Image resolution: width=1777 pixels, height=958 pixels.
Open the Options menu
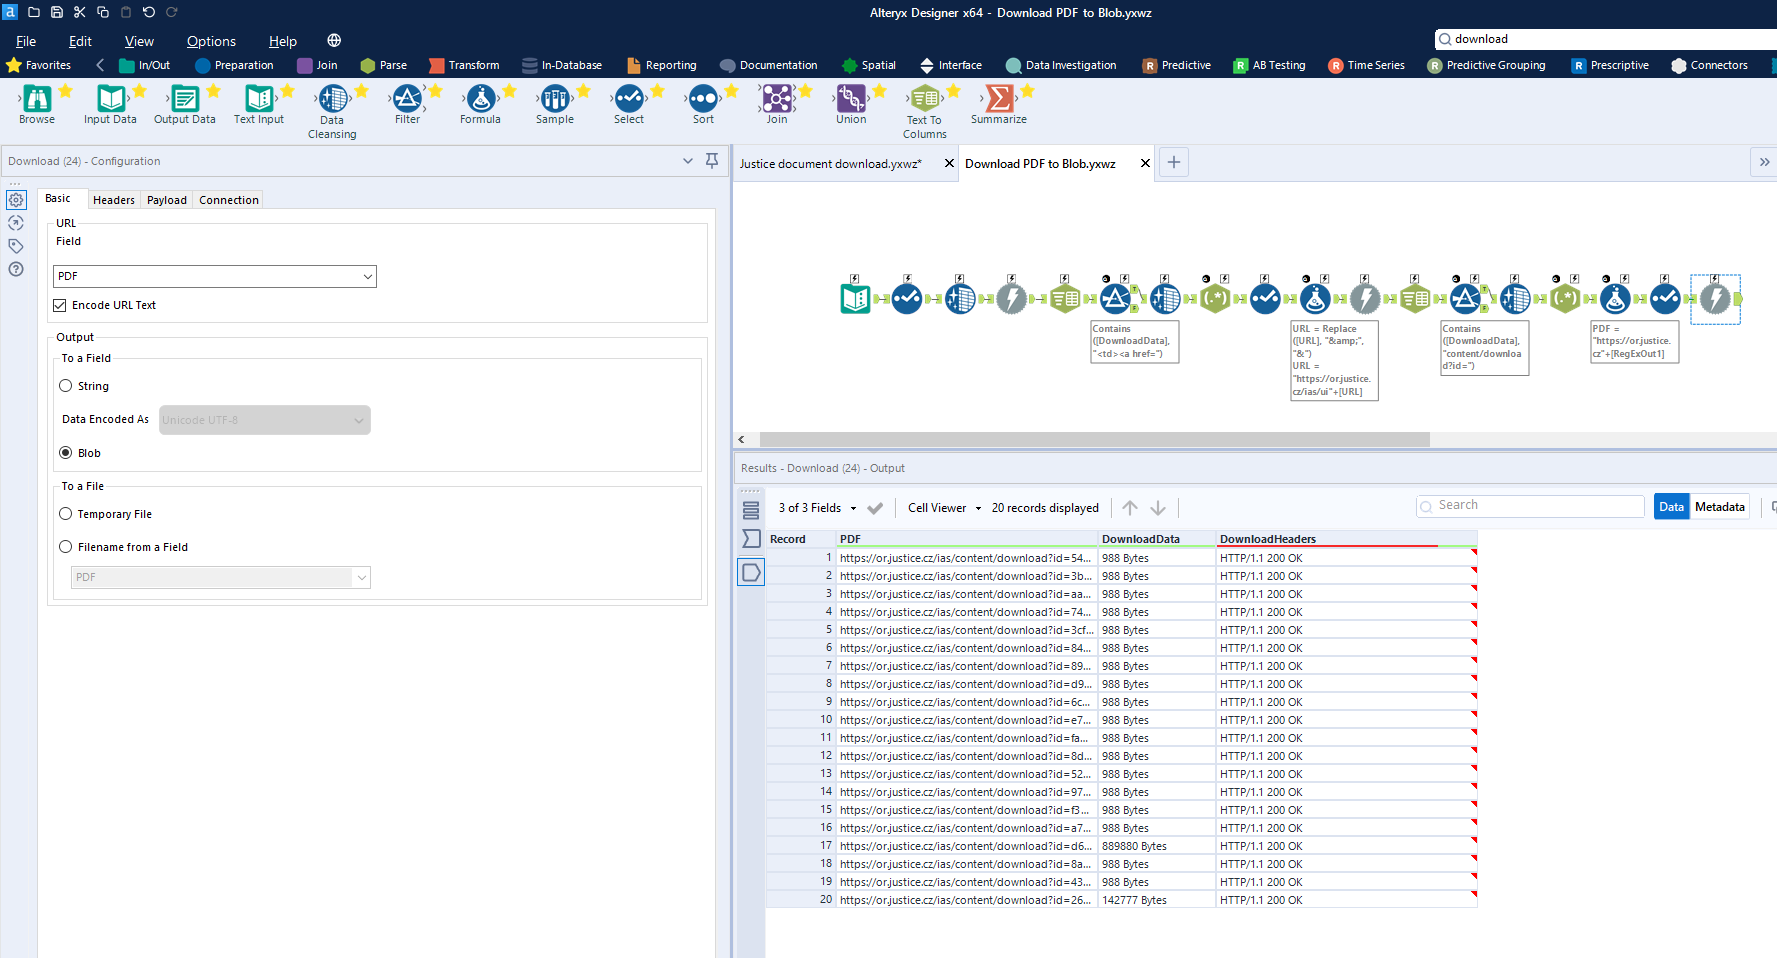coord(211,41)
